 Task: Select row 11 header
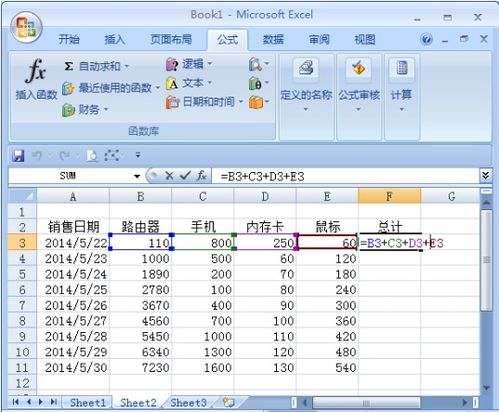coord(22,367)
